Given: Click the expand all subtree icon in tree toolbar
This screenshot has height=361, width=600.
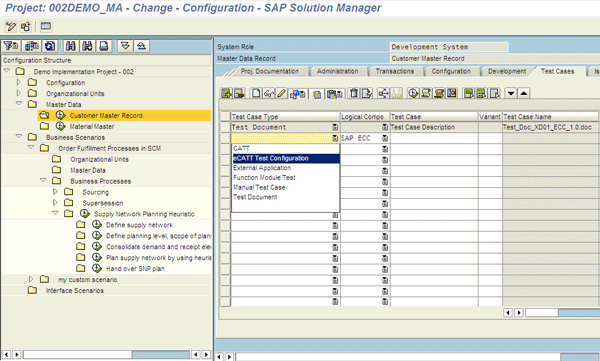Looking at the screenshot, I should (125, 46).
